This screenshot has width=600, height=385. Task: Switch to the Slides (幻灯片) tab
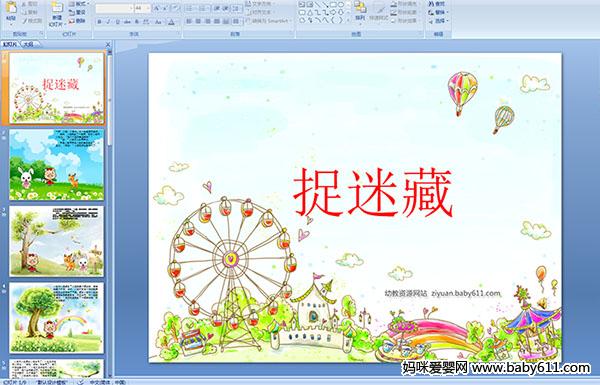coord(10,44)
